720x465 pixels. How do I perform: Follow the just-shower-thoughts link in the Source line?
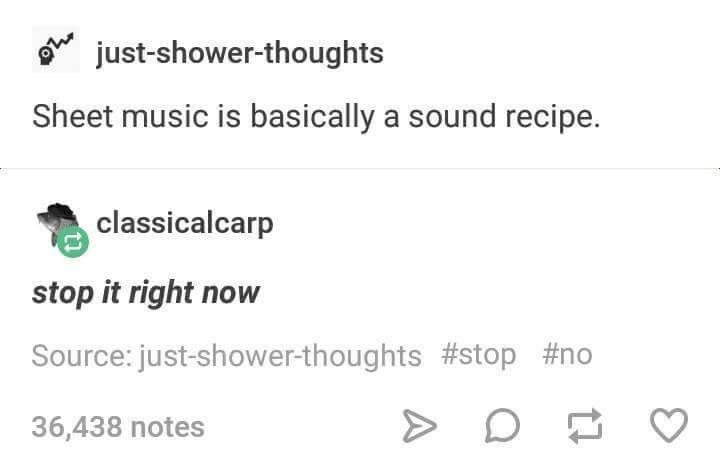coord(280,356)
